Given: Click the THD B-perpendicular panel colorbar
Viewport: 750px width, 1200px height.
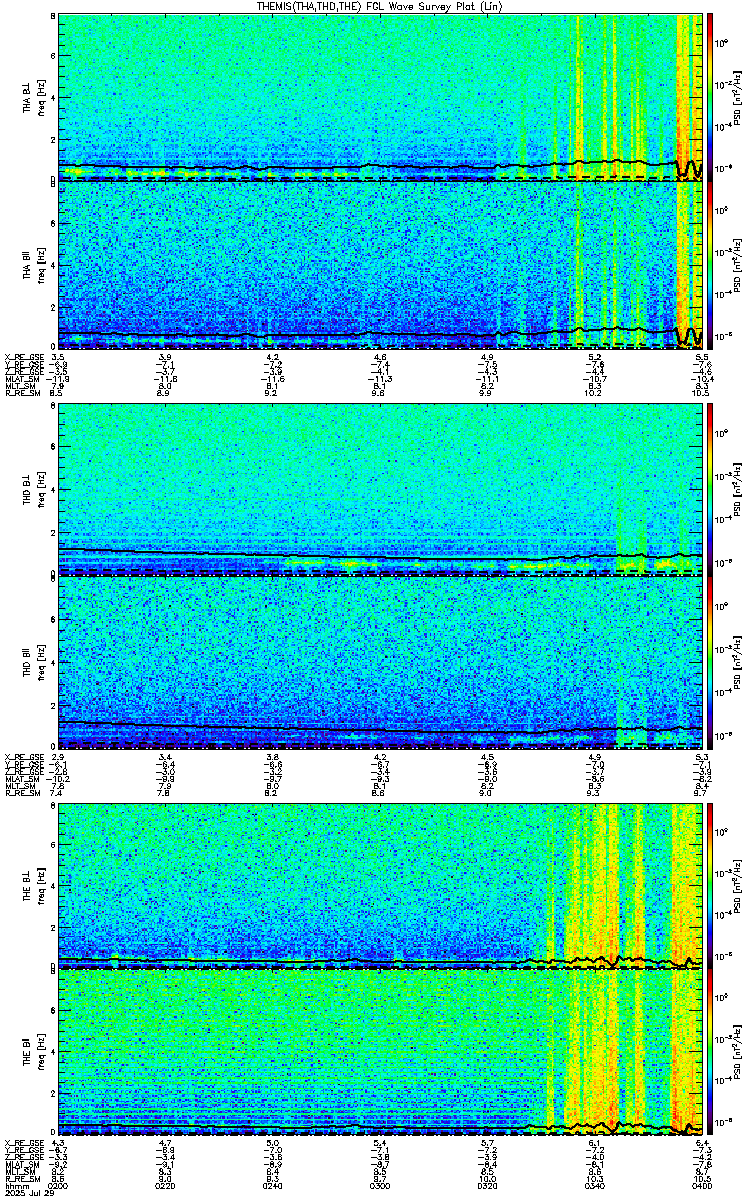Looking at the screenshot, I should tap(710, 491).
